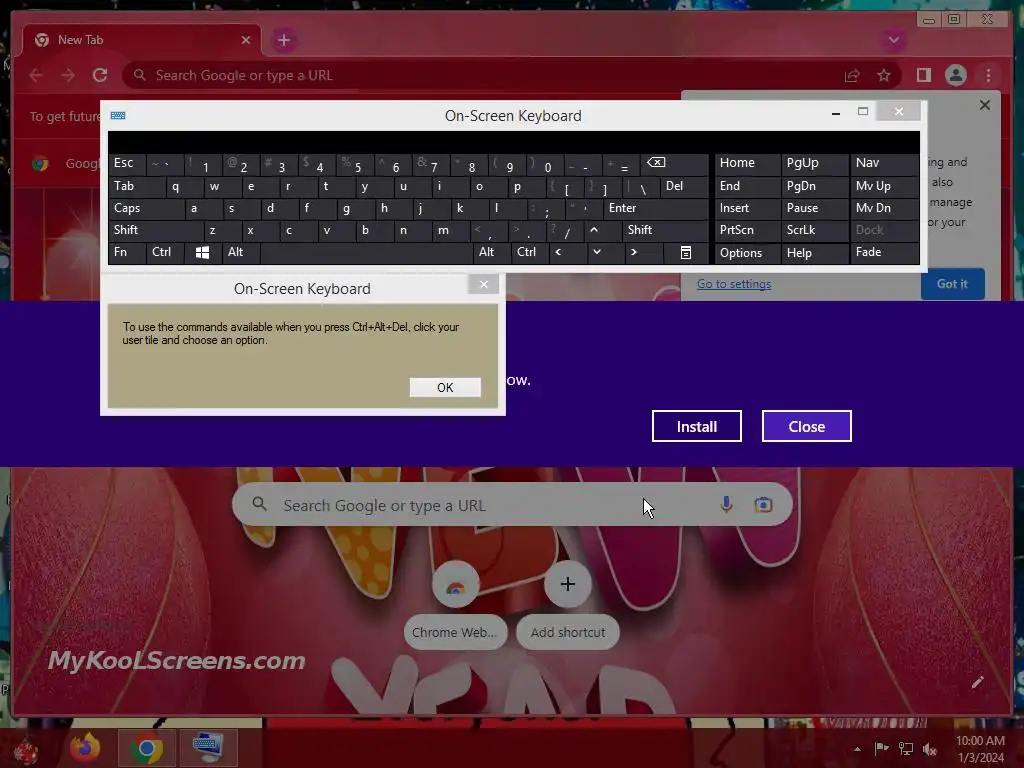Select the New Tab tab

pyautogui.click(x=142, y=40)
